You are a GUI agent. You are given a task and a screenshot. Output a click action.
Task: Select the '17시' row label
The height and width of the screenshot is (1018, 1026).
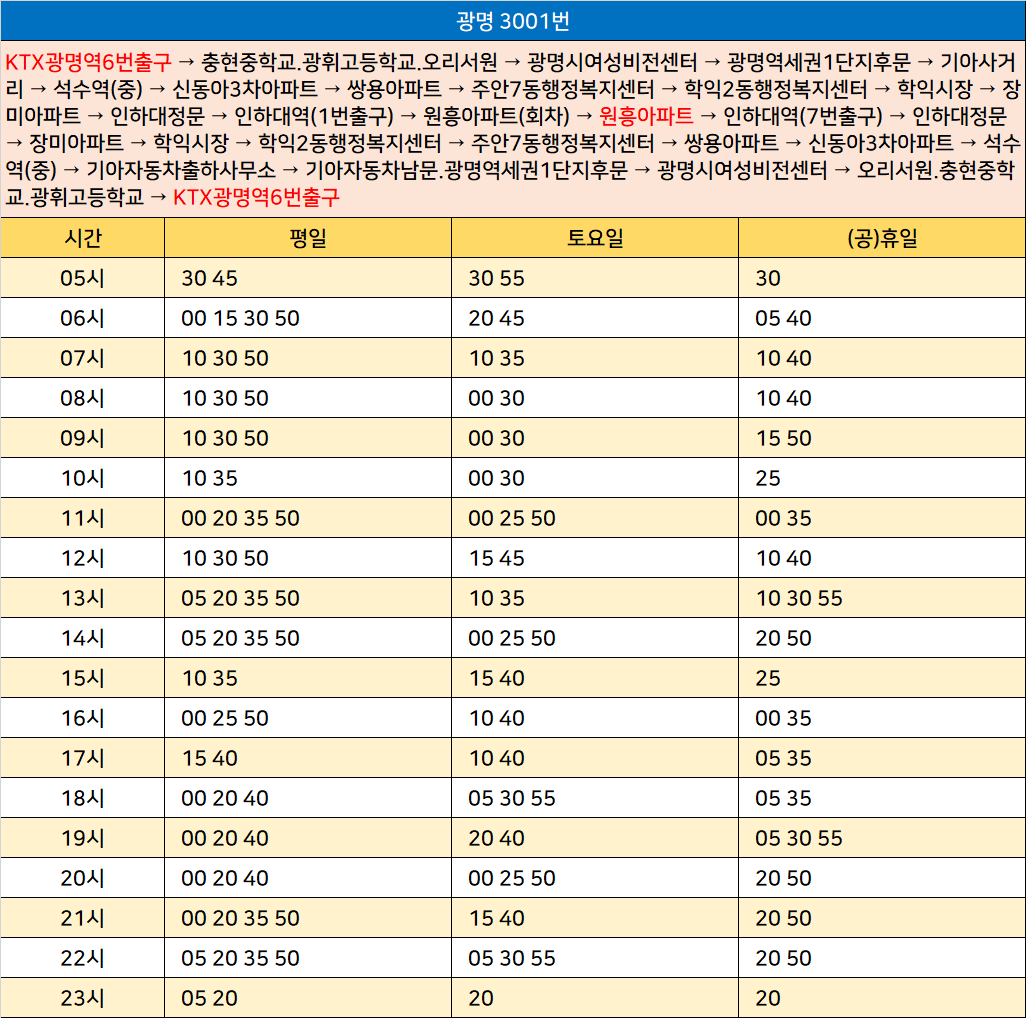coord(82,758)
